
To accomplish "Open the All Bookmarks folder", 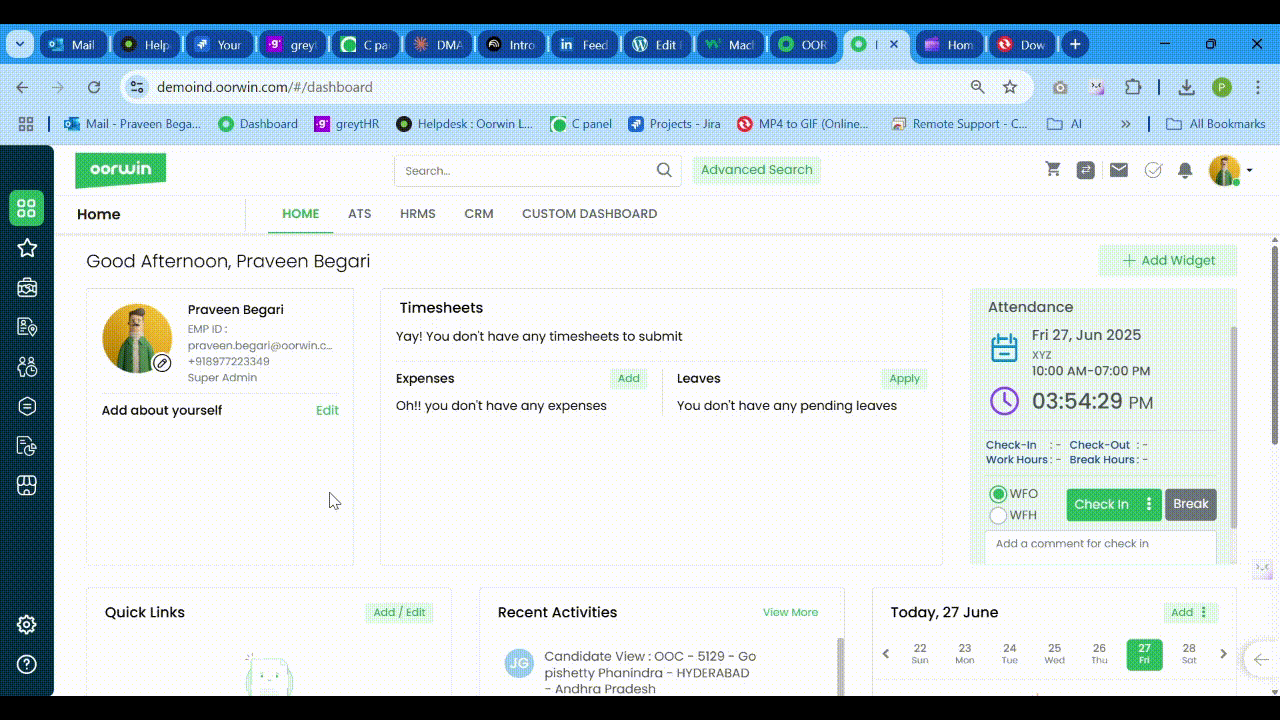I will pyautogui.click(x=1216, y=124).
